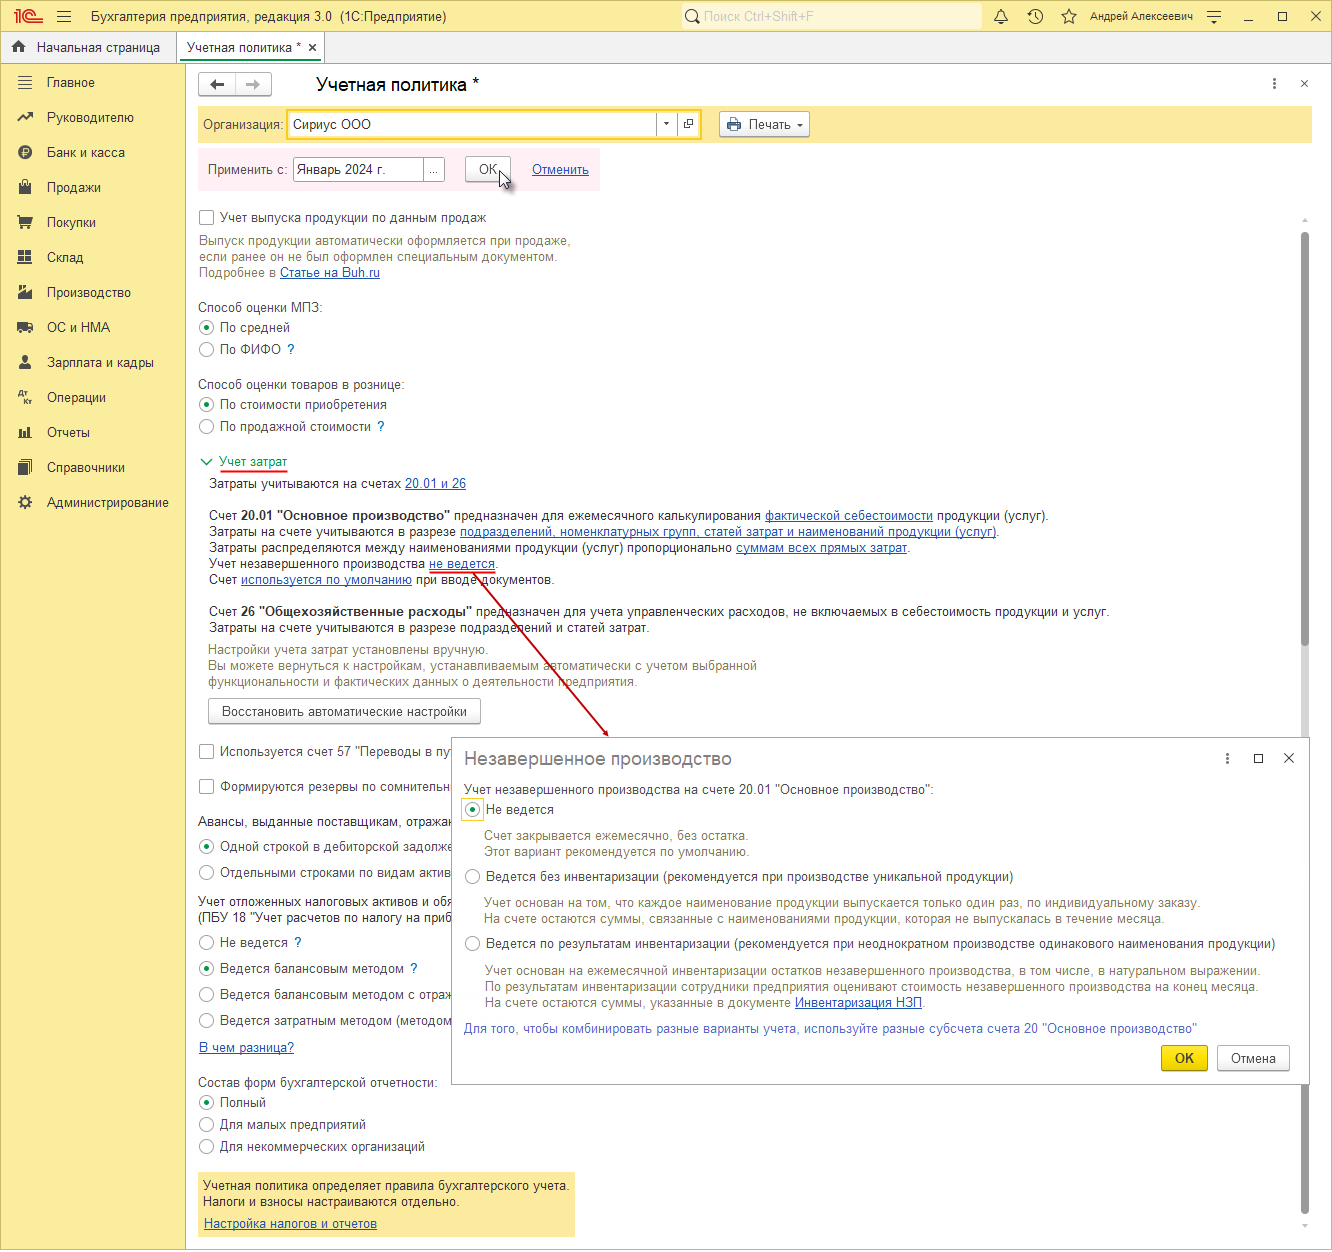The height and width of the screenshot is (1252, 1332).
Task: Cancel the Незавершенное производство dialog
Action: point(1253,1058)
